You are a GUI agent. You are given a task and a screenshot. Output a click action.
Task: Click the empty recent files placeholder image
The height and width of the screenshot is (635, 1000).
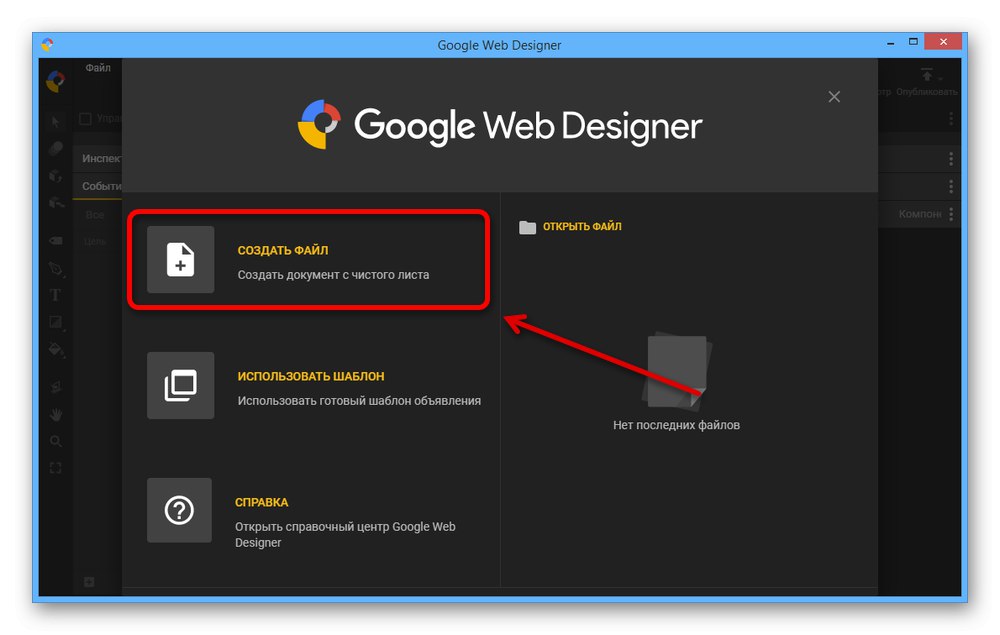pyautogui.click(x=677, y=370)
